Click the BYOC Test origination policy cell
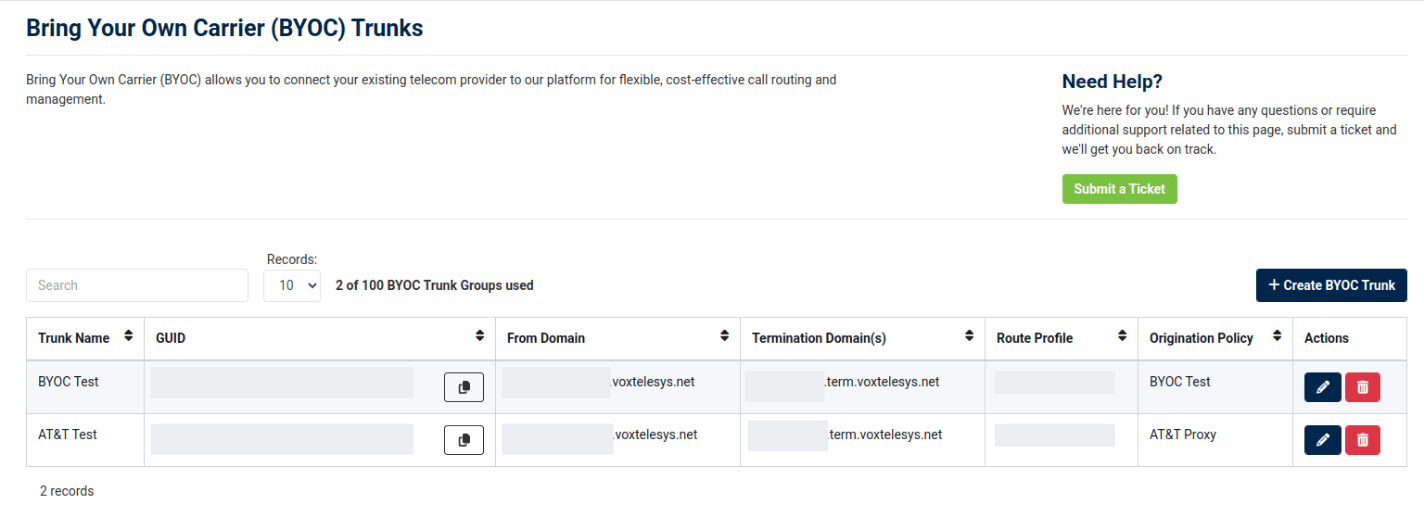Image resolution: width=1424 pixels, height=517 pixels. point(1179,381)
